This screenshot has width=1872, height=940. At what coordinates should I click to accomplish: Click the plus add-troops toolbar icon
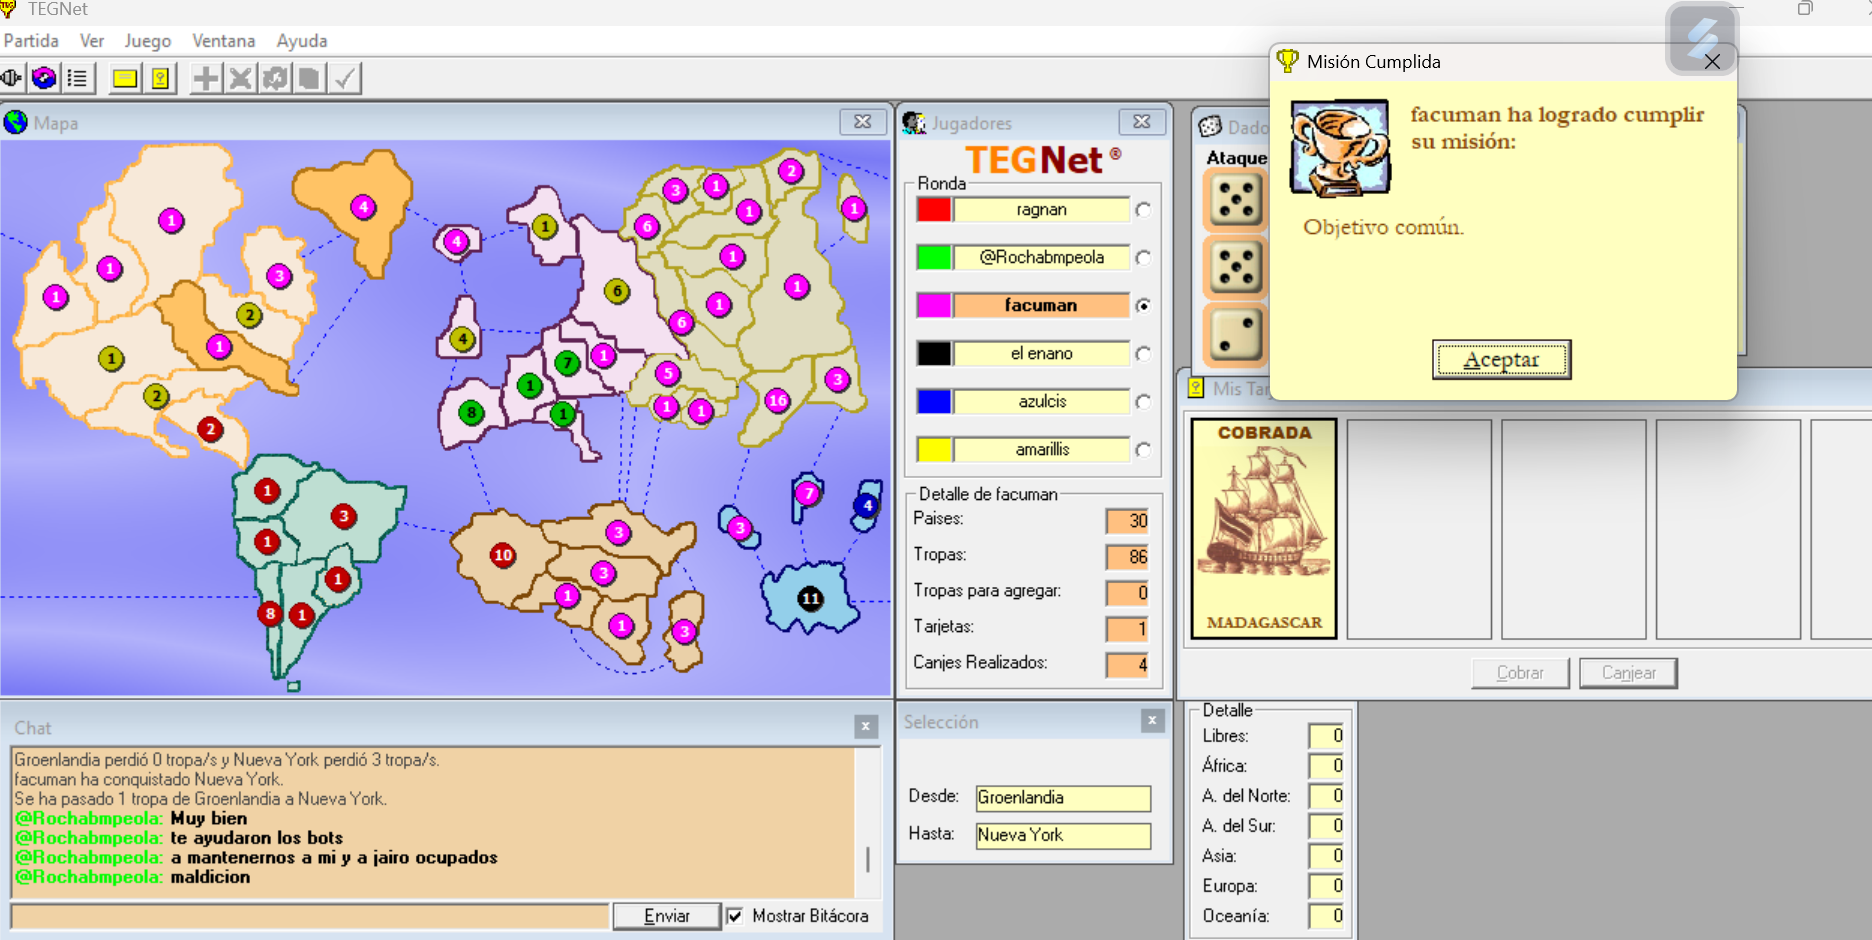[x=205, y=78]
